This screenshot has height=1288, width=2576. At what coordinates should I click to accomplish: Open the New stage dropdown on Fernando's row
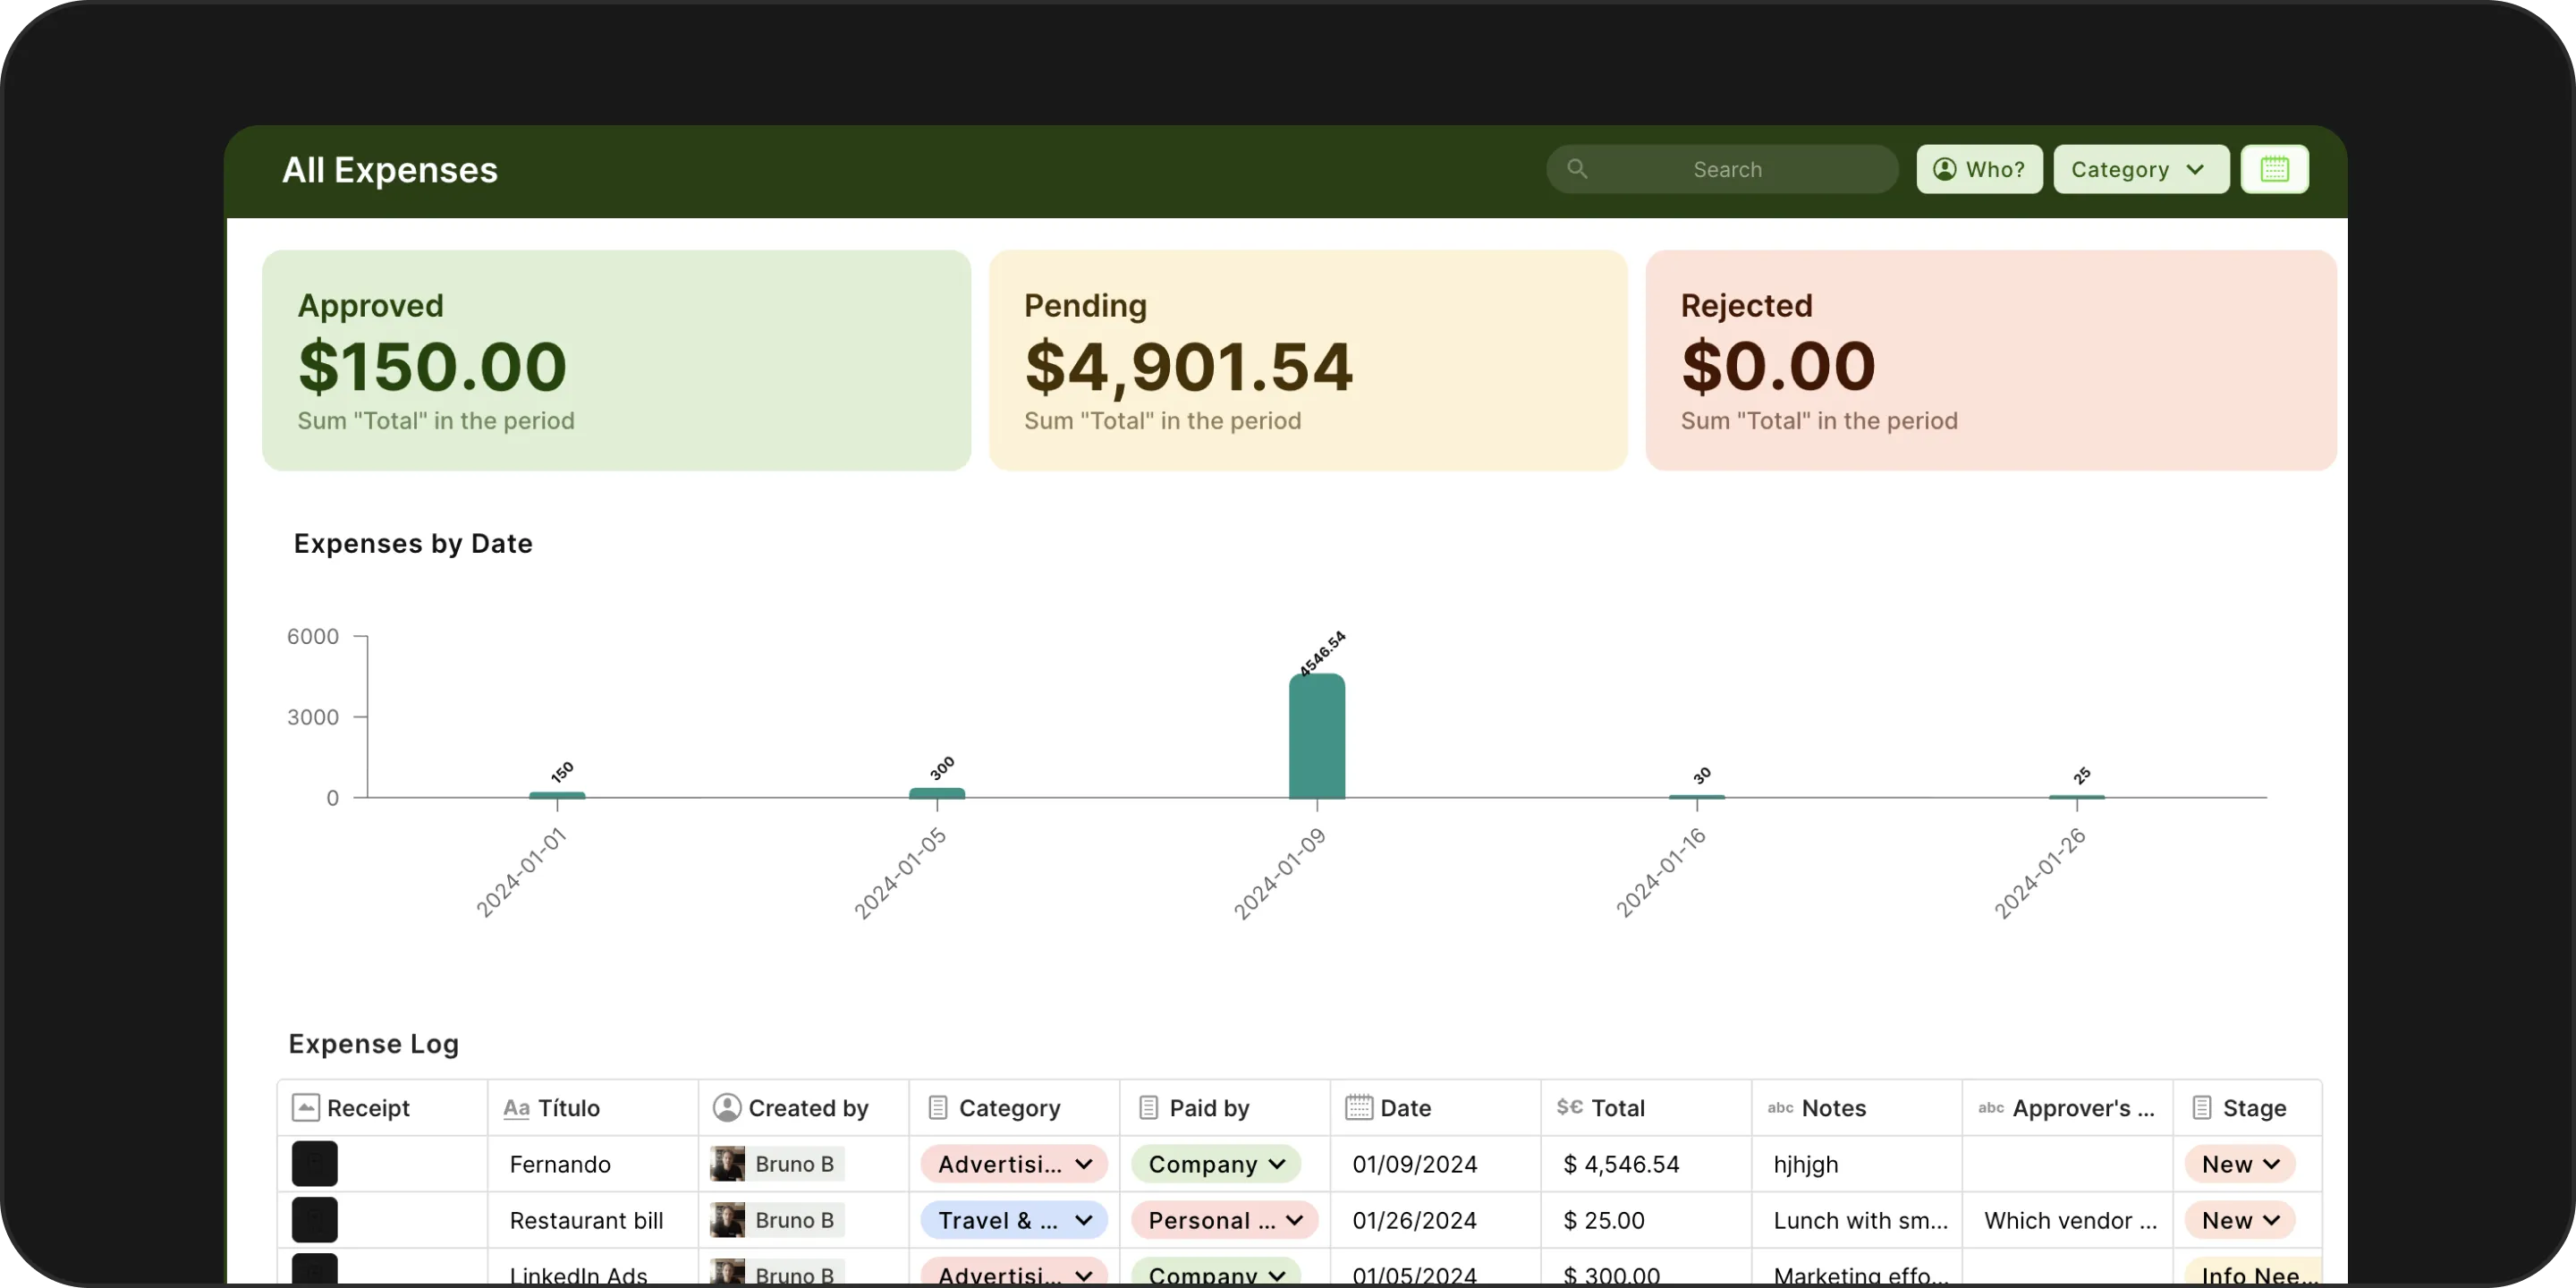click(2240, 1163)
